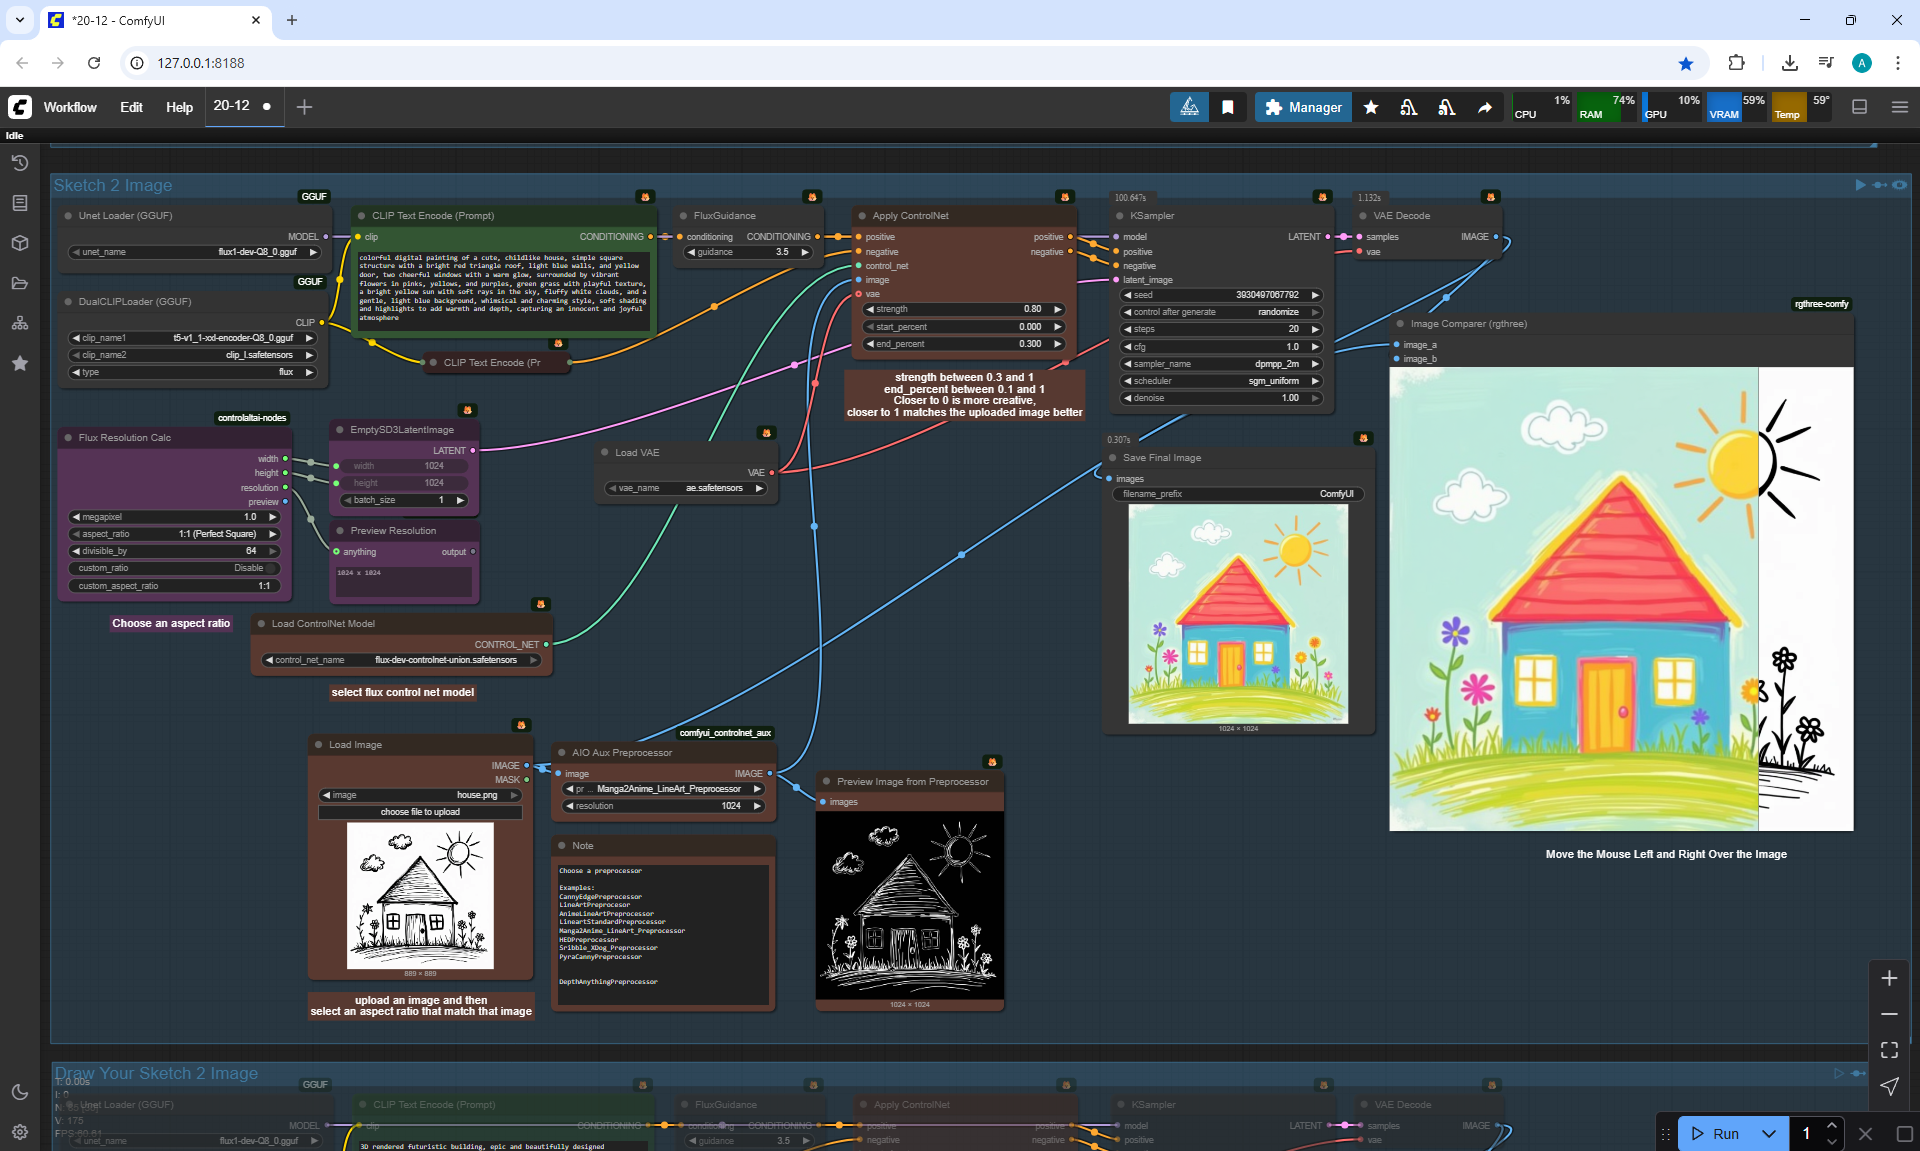The height and width of the screenshot is (1151, 1920).
Task: Adjust the ControlNet strength 0.80 slider
Action: click(964, 309)
